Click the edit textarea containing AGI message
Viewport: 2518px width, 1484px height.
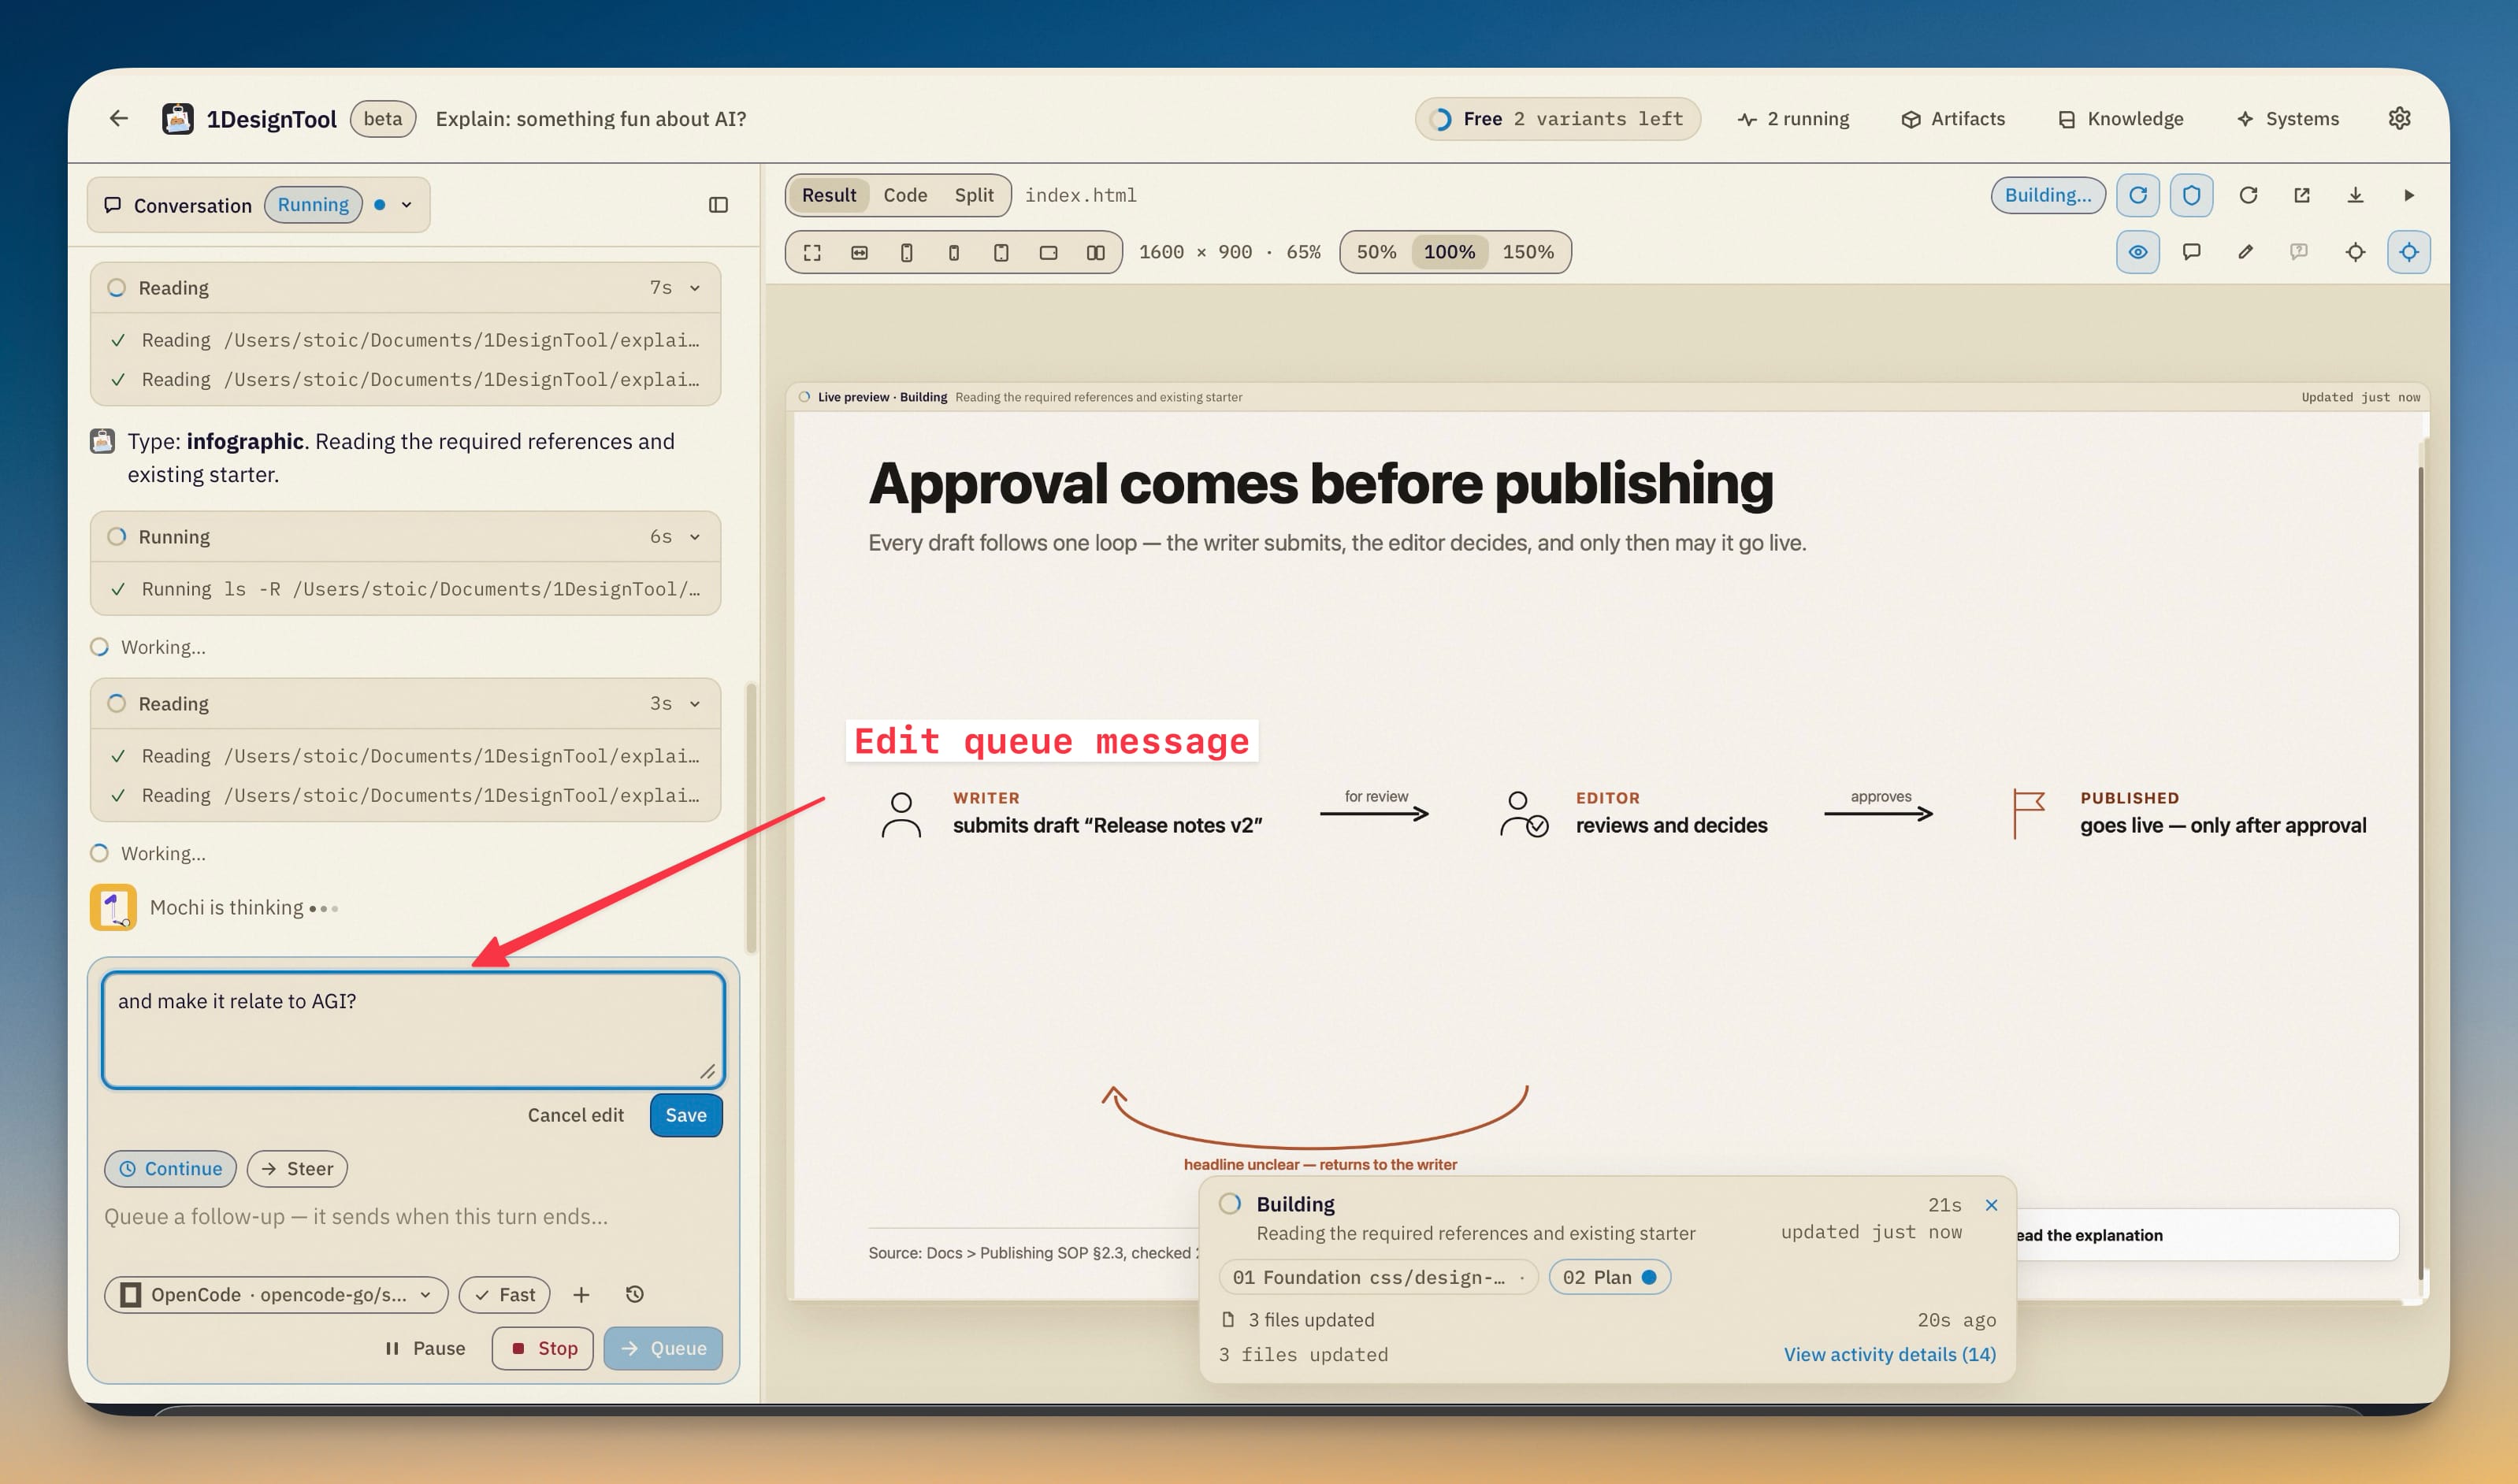pos(413,1030)
